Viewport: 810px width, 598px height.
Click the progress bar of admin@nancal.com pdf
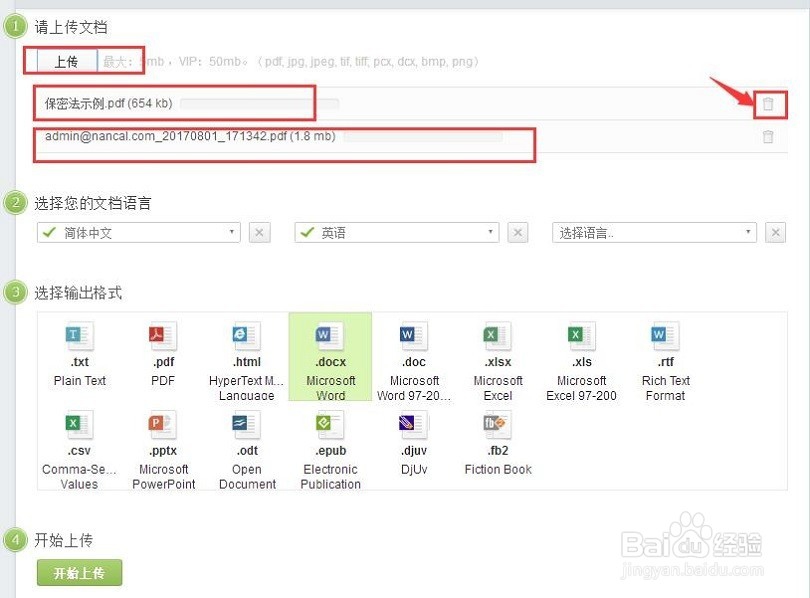423,137
